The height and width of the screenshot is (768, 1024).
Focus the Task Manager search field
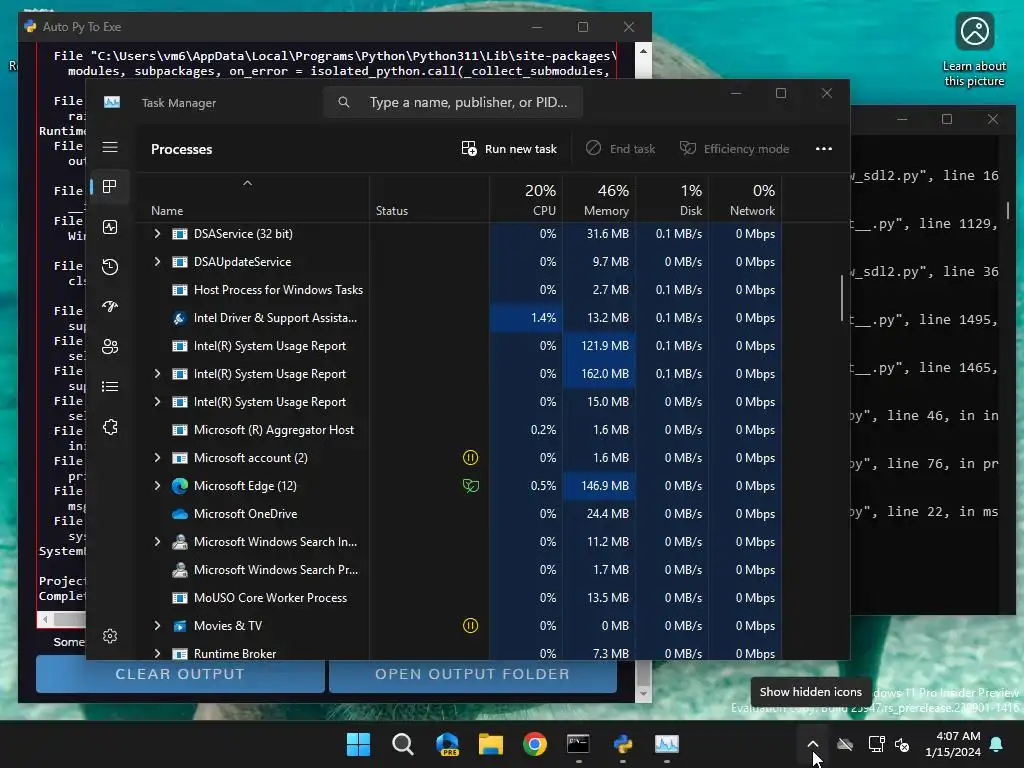453,102
